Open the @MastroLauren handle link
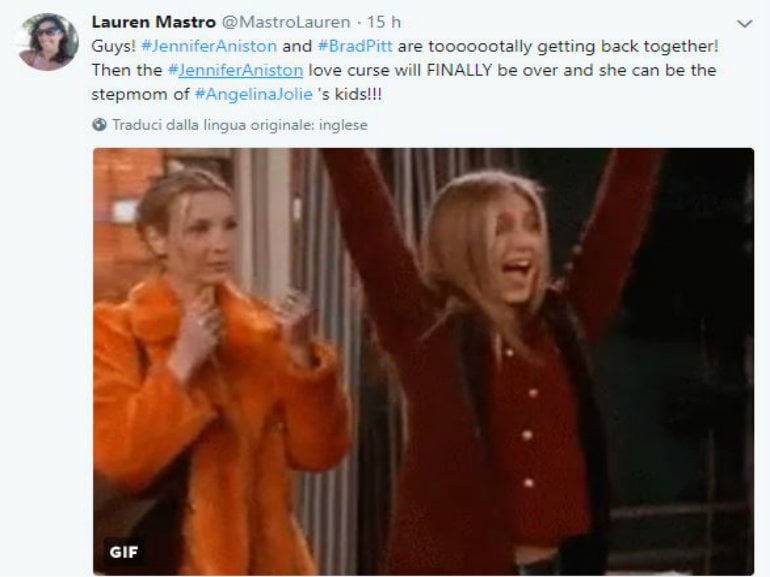The height and width of the screenshot is (577, 770). (286, 22)
